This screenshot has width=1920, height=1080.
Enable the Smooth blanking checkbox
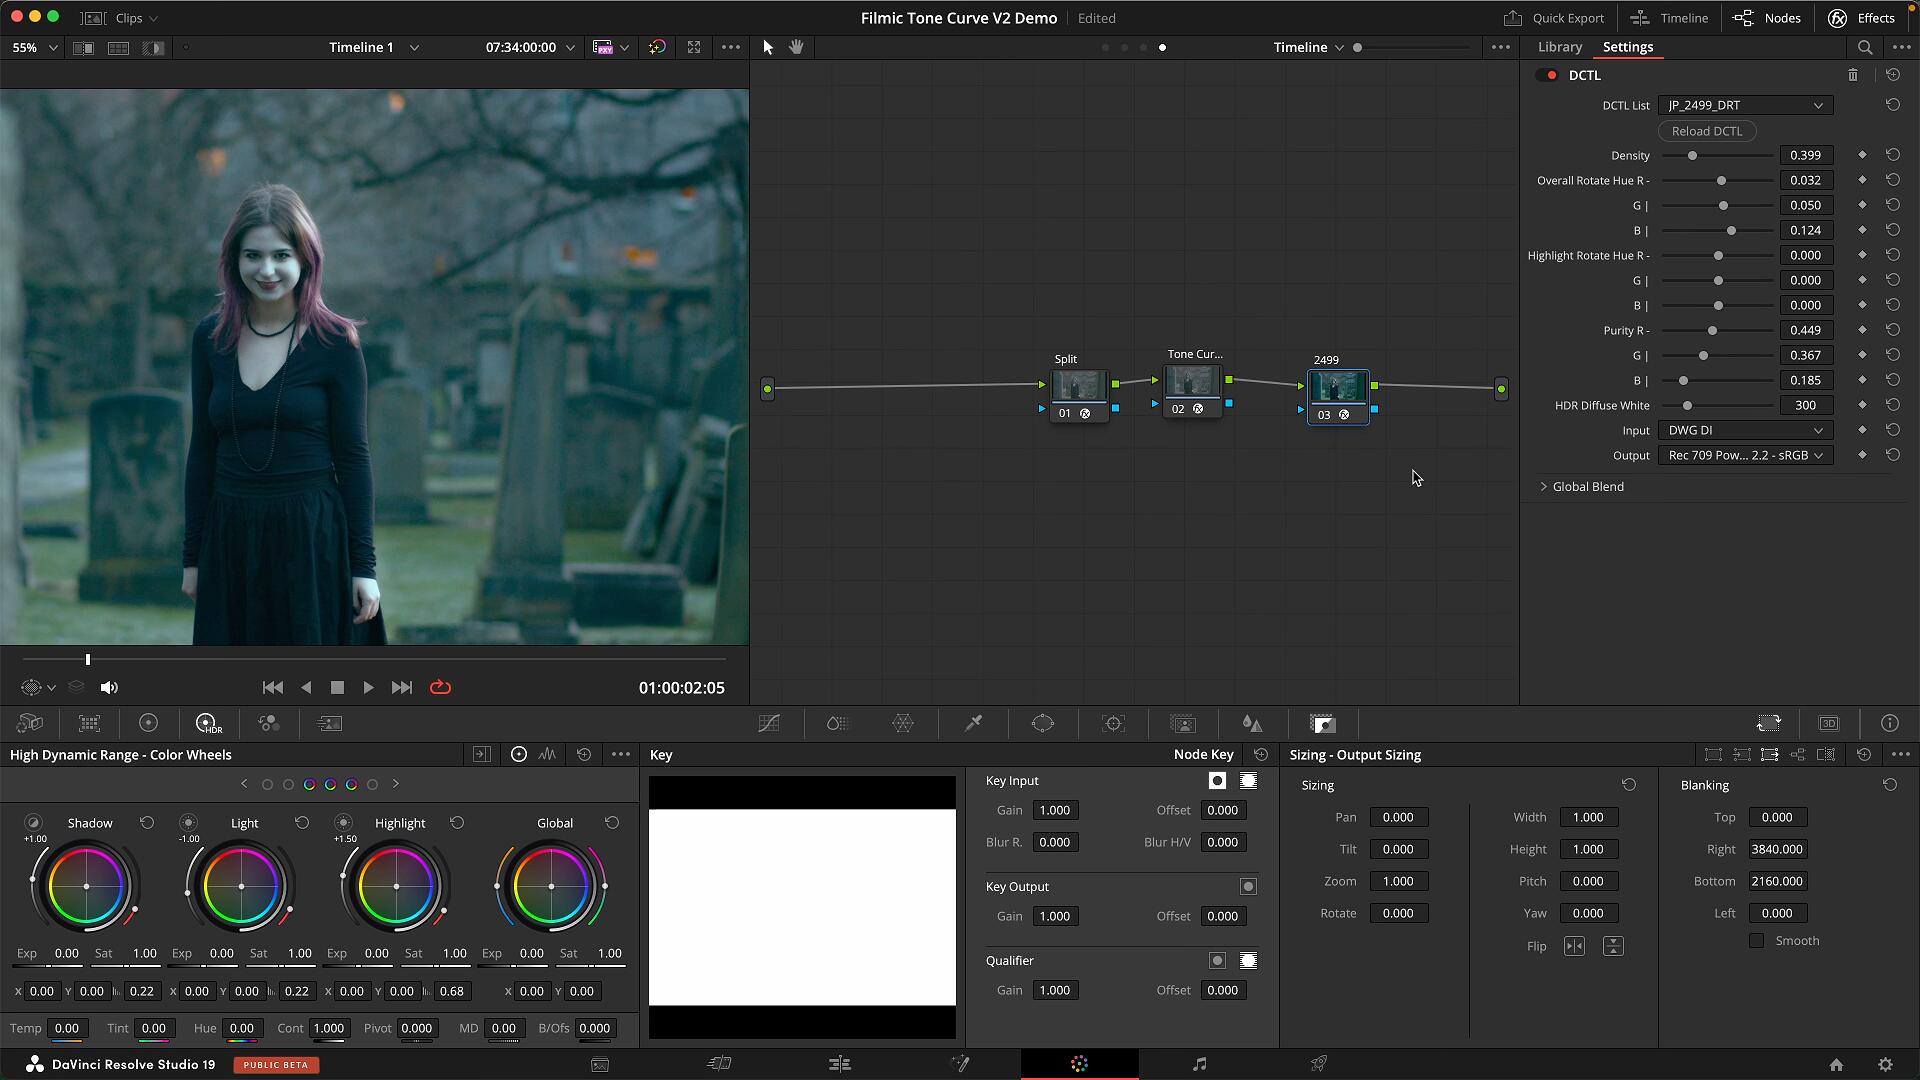tap(1757, 941)
